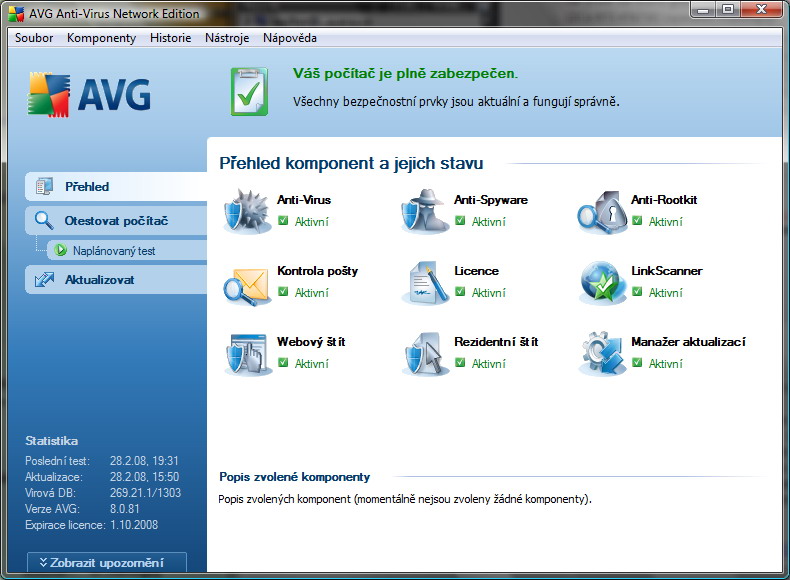The height and width of the screenshot is (580, 790).
Task: Click the Verze AVG value 8.0.81
Action: click(x=124, y=509)
